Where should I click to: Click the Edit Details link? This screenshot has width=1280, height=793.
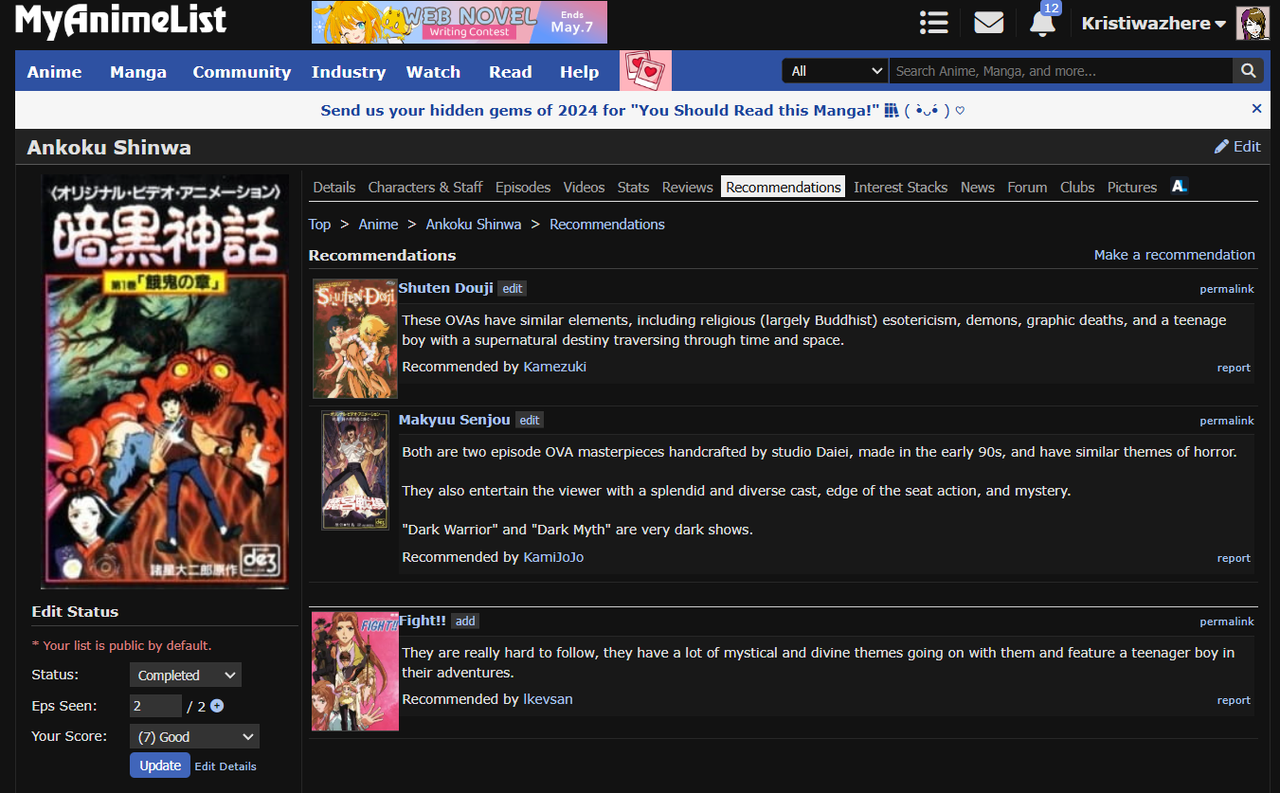point(225,766)
